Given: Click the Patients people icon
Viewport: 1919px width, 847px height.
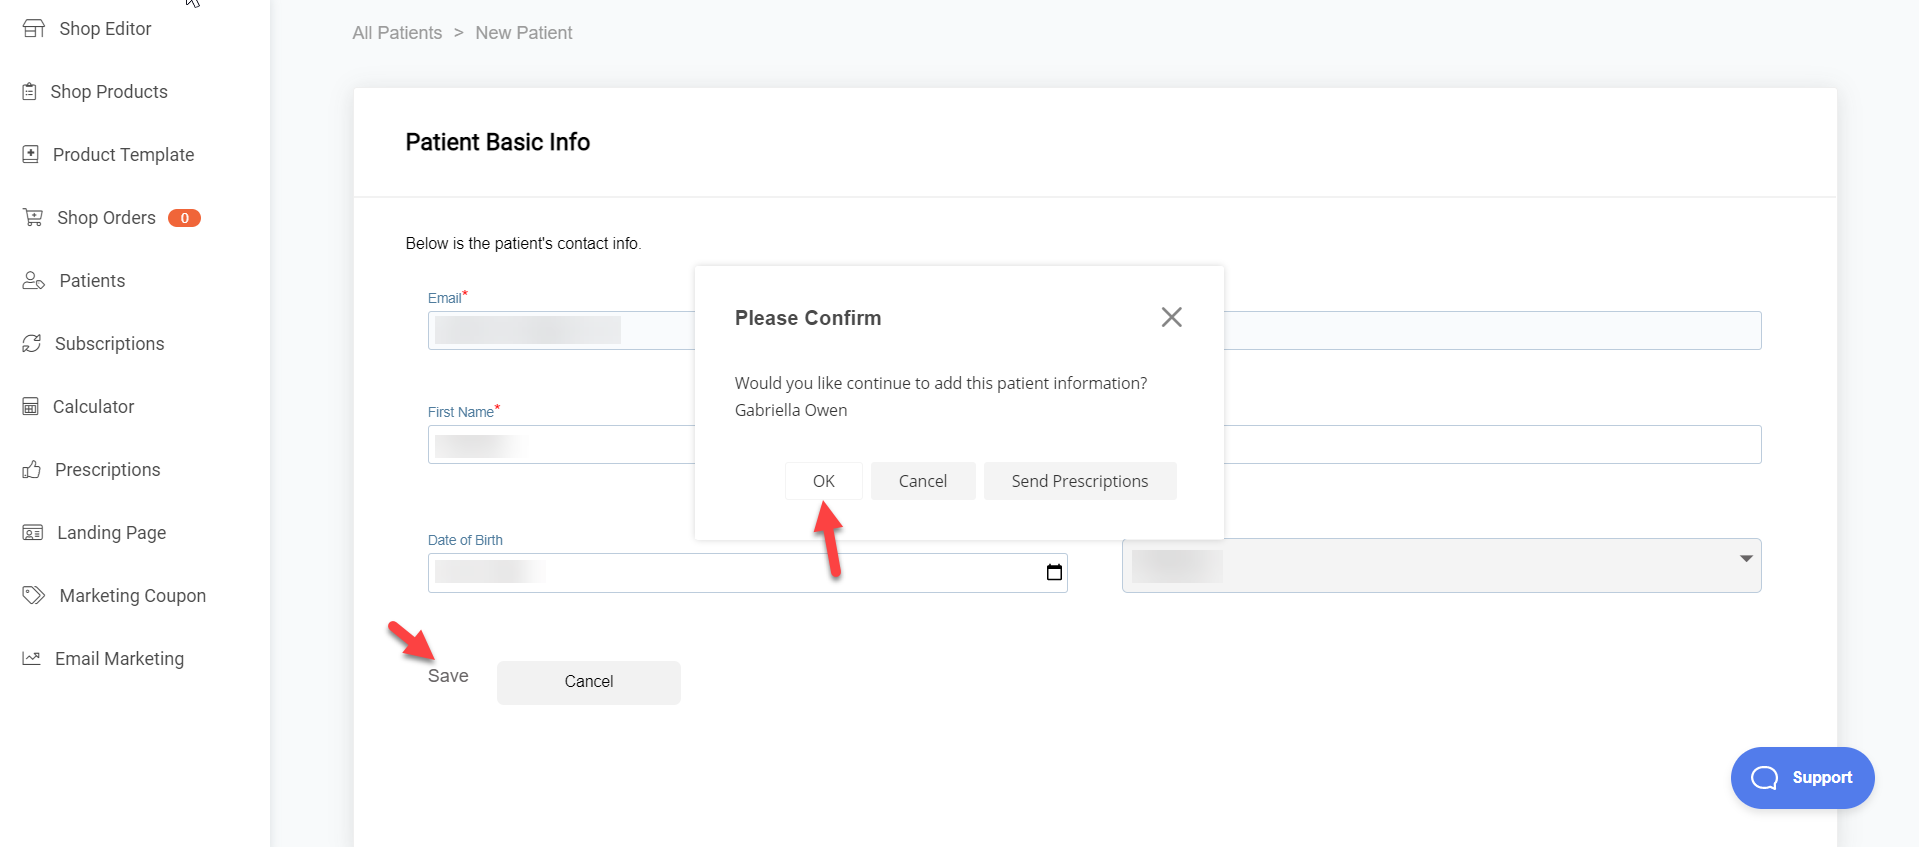Looking at the screenshot, I should click(33, 281).
